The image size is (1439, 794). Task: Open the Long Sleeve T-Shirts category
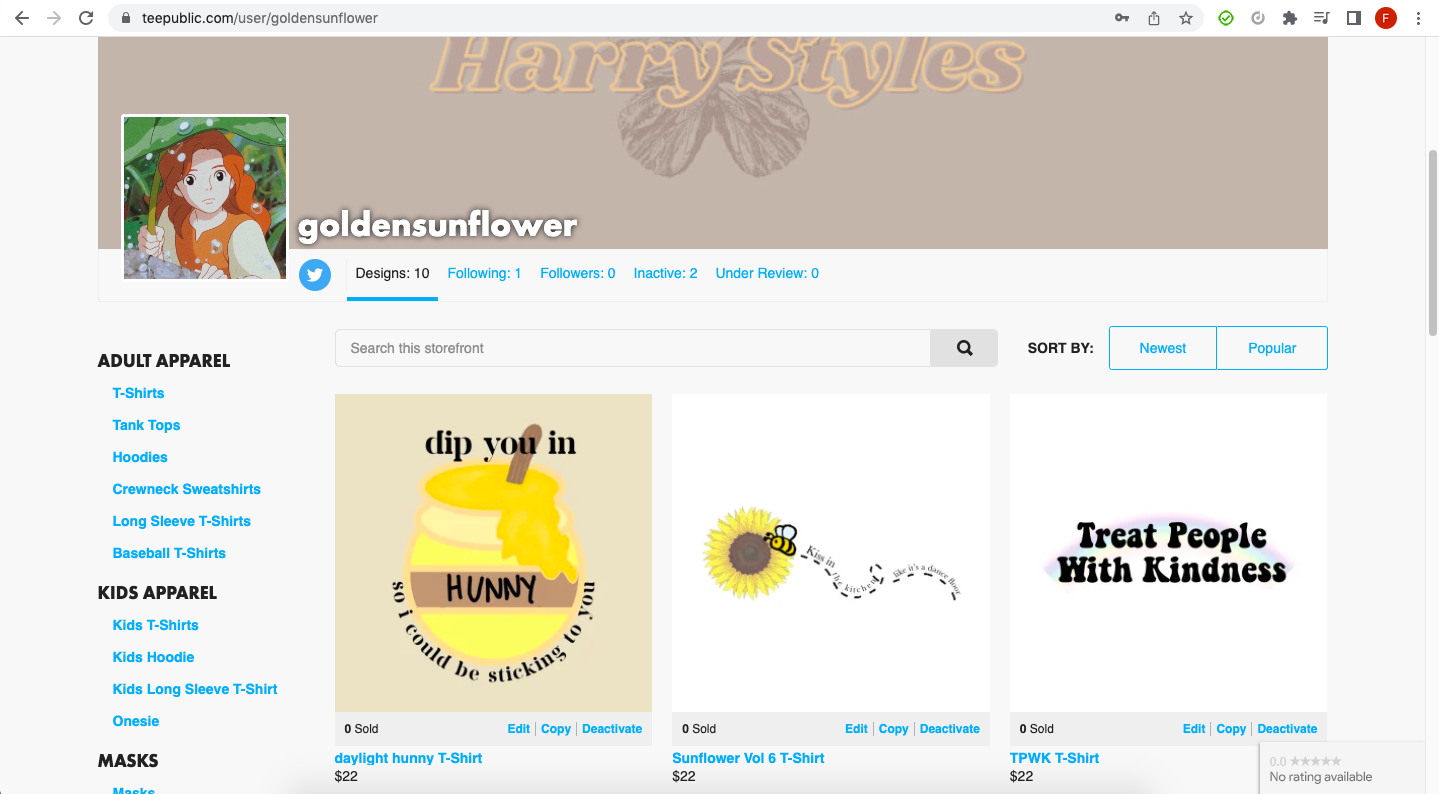click(x=182, y=521)
